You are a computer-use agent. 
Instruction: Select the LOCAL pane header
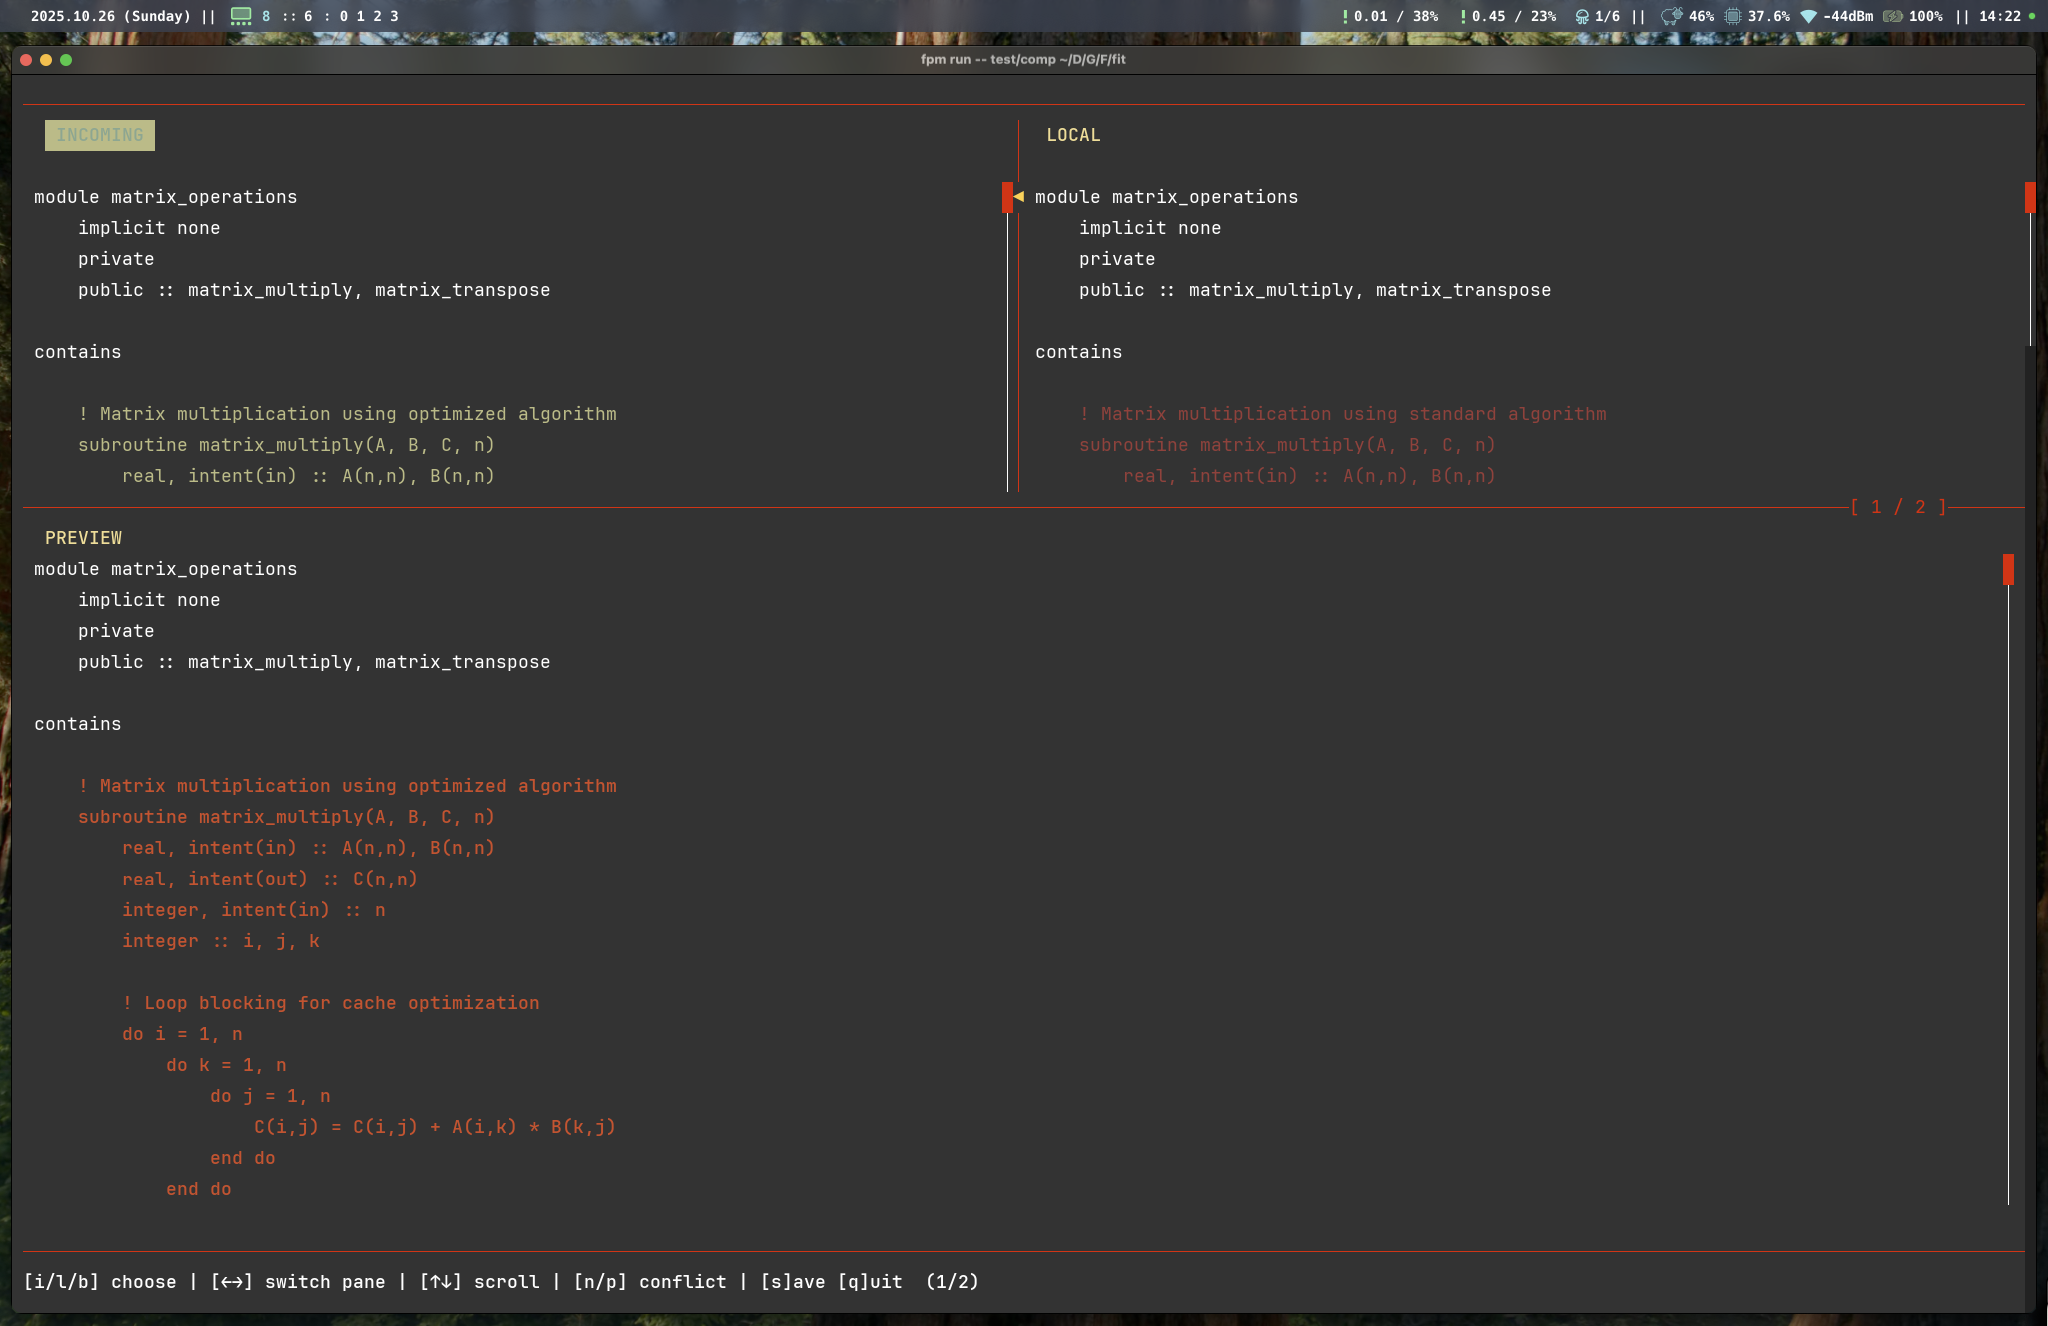pos(1073,135)
